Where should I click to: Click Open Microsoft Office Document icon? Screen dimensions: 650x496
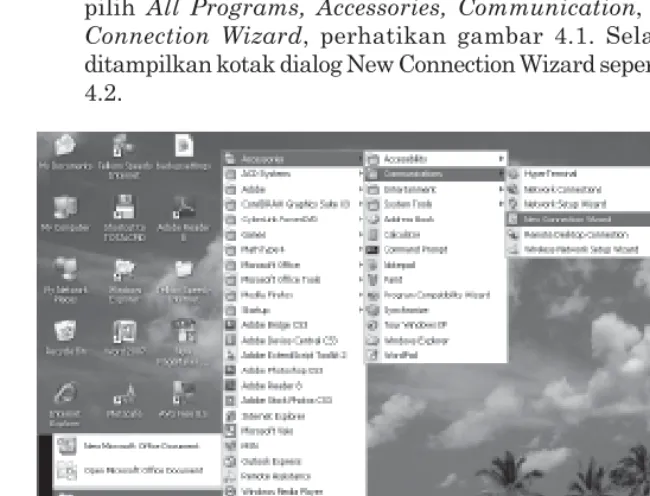67,471
